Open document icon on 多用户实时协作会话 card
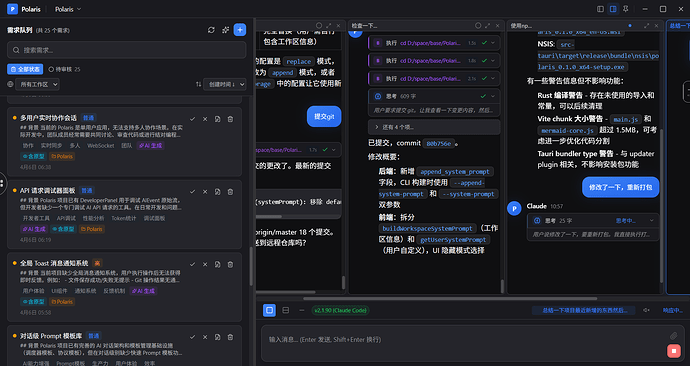Image resolution: width=690 pixels, height=366 pixels. click(217, 119)
